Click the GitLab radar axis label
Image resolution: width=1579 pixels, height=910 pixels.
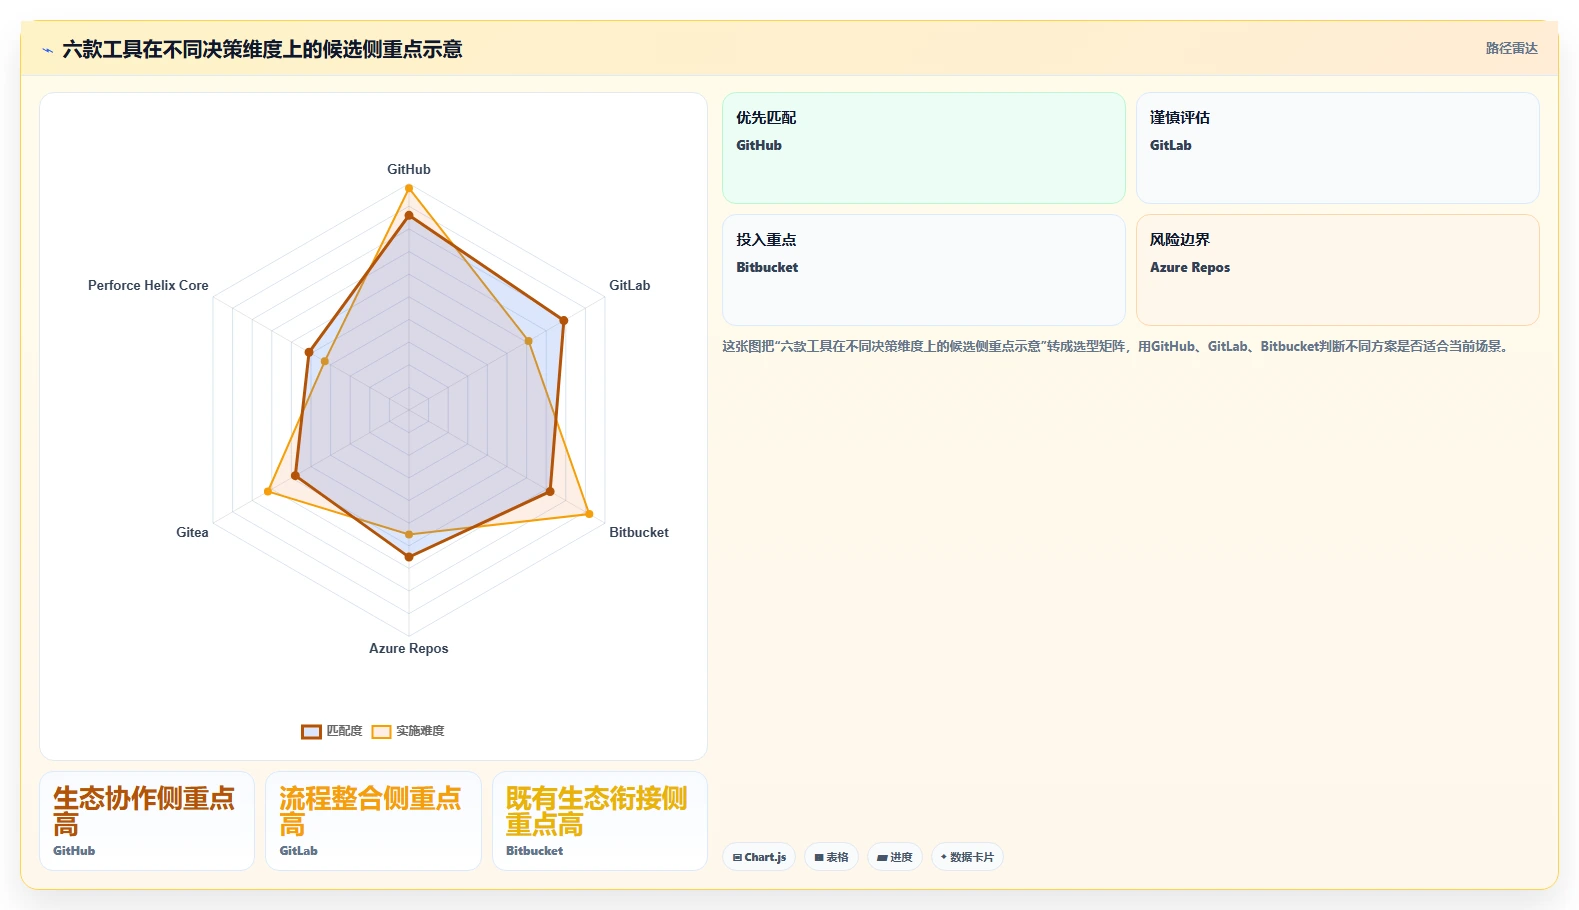point(630,285)
